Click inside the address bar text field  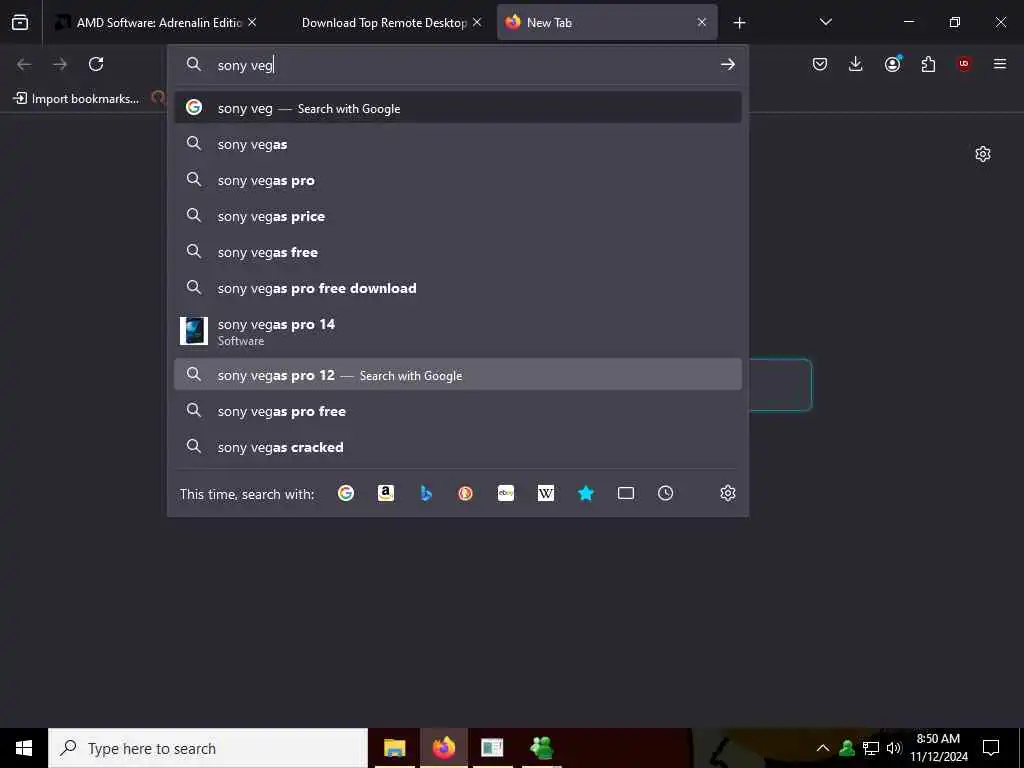coord(457,65)
